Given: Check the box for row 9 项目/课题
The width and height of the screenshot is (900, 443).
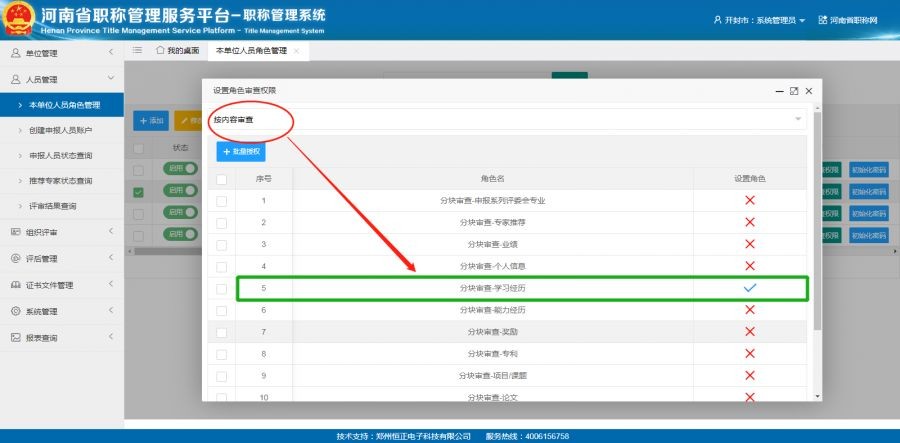Looking at the screenshot, I should 222,376.
